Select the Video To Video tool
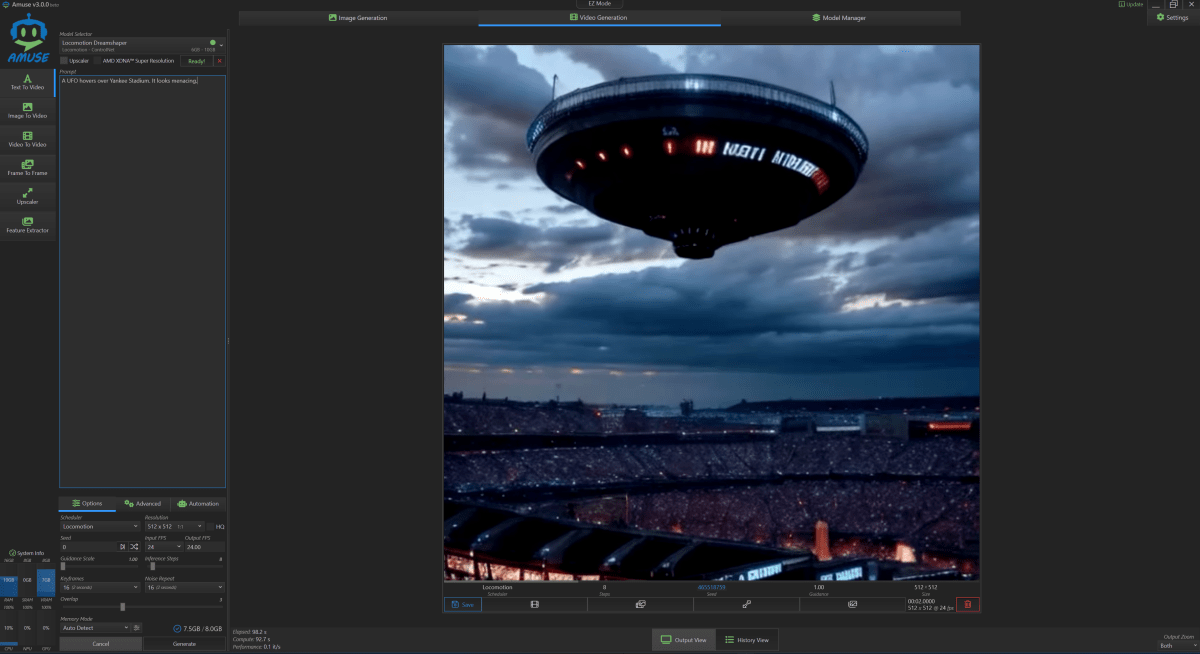The image size is (1200, 654). click(x=27, y=139)
